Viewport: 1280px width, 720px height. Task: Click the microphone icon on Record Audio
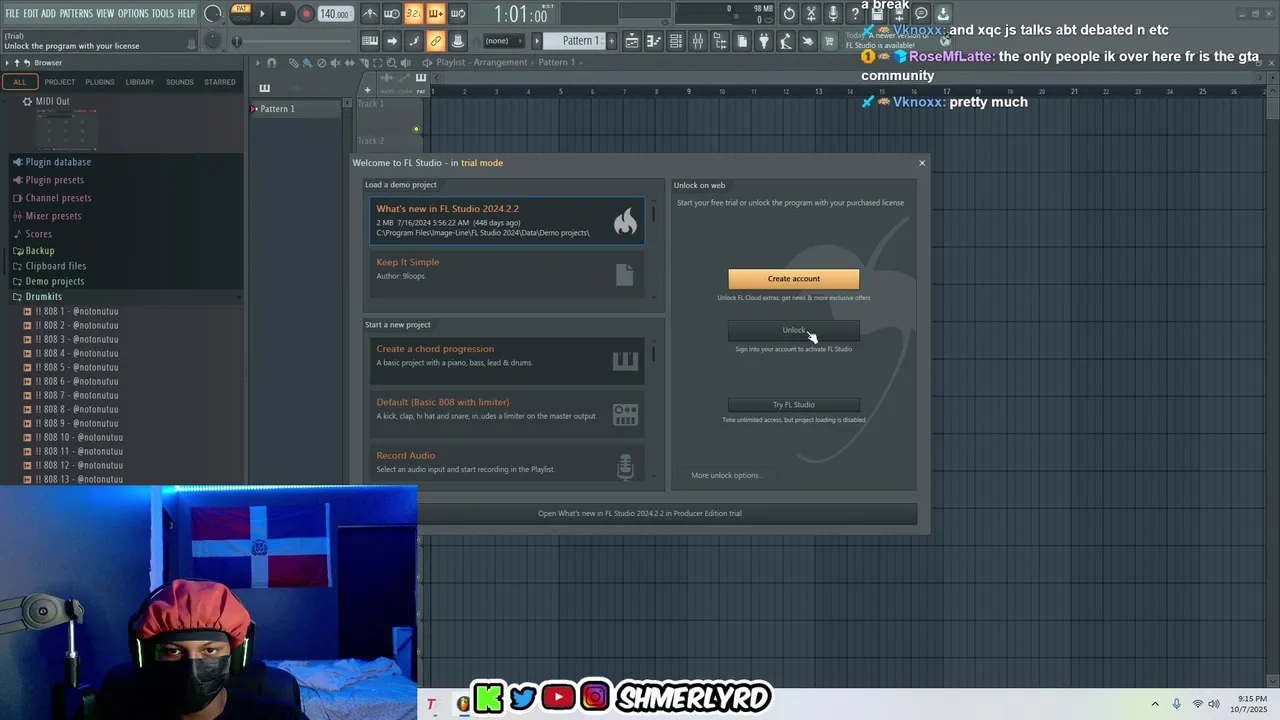(625, 466)
